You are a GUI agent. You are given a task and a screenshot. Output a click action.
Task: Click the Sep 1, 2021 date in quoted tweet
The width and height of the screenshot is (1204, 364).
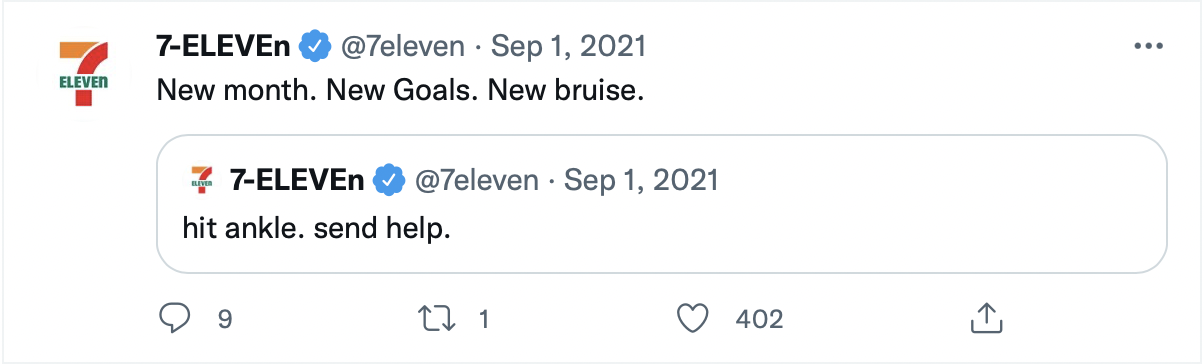pos(642,182)
